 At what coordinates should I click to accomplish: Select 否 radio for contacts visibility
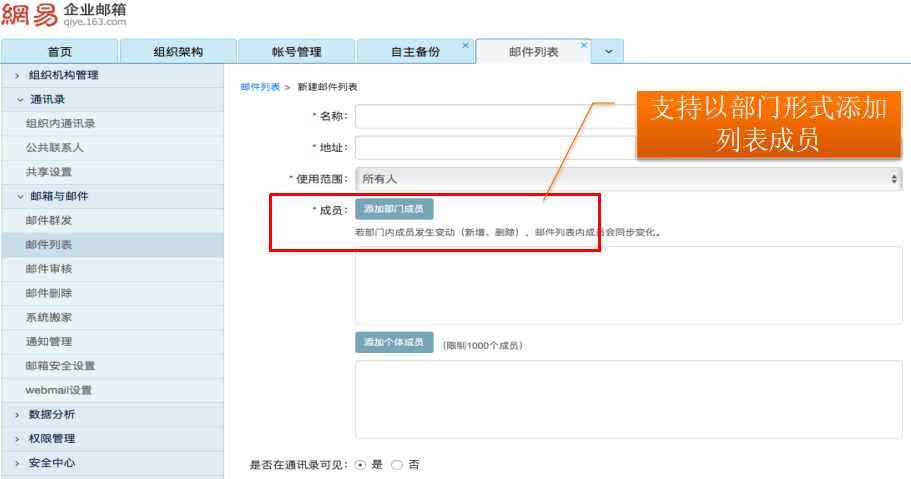coord(397,465)
